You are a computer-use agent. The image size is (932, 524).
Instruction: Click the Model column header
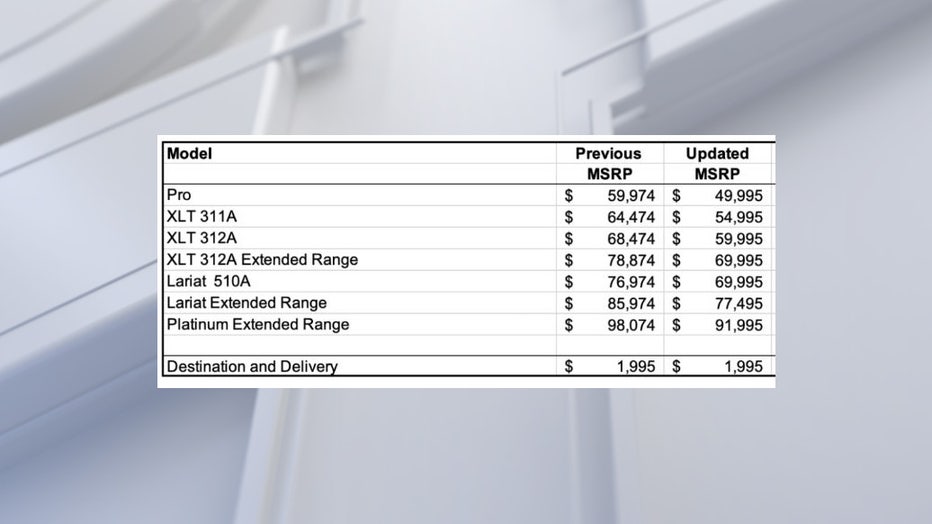tap(190, 154)
